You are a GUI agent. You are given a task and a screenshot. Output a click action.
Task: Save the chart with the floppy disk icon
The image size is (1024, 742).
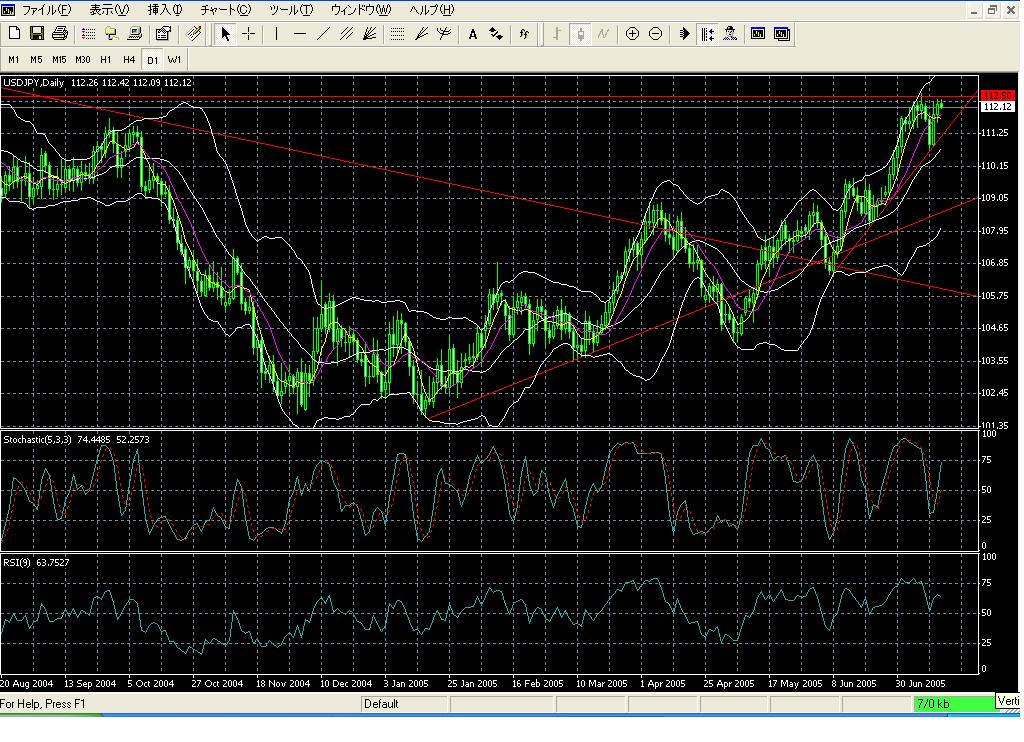[37, 34]
